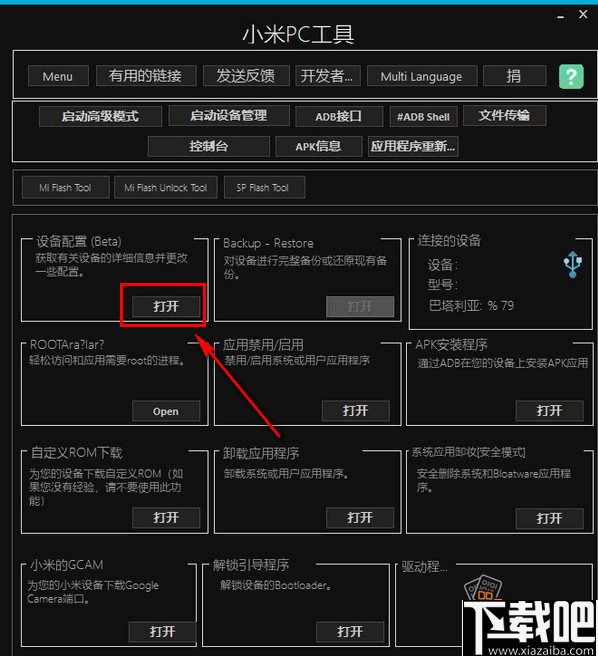Click 打开 under APK安装程序
598x656 pixels.
(x=549, y=411)
